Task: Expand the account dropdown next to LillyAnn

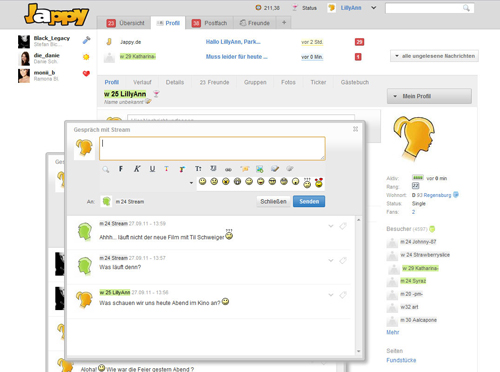Action: 374,8
